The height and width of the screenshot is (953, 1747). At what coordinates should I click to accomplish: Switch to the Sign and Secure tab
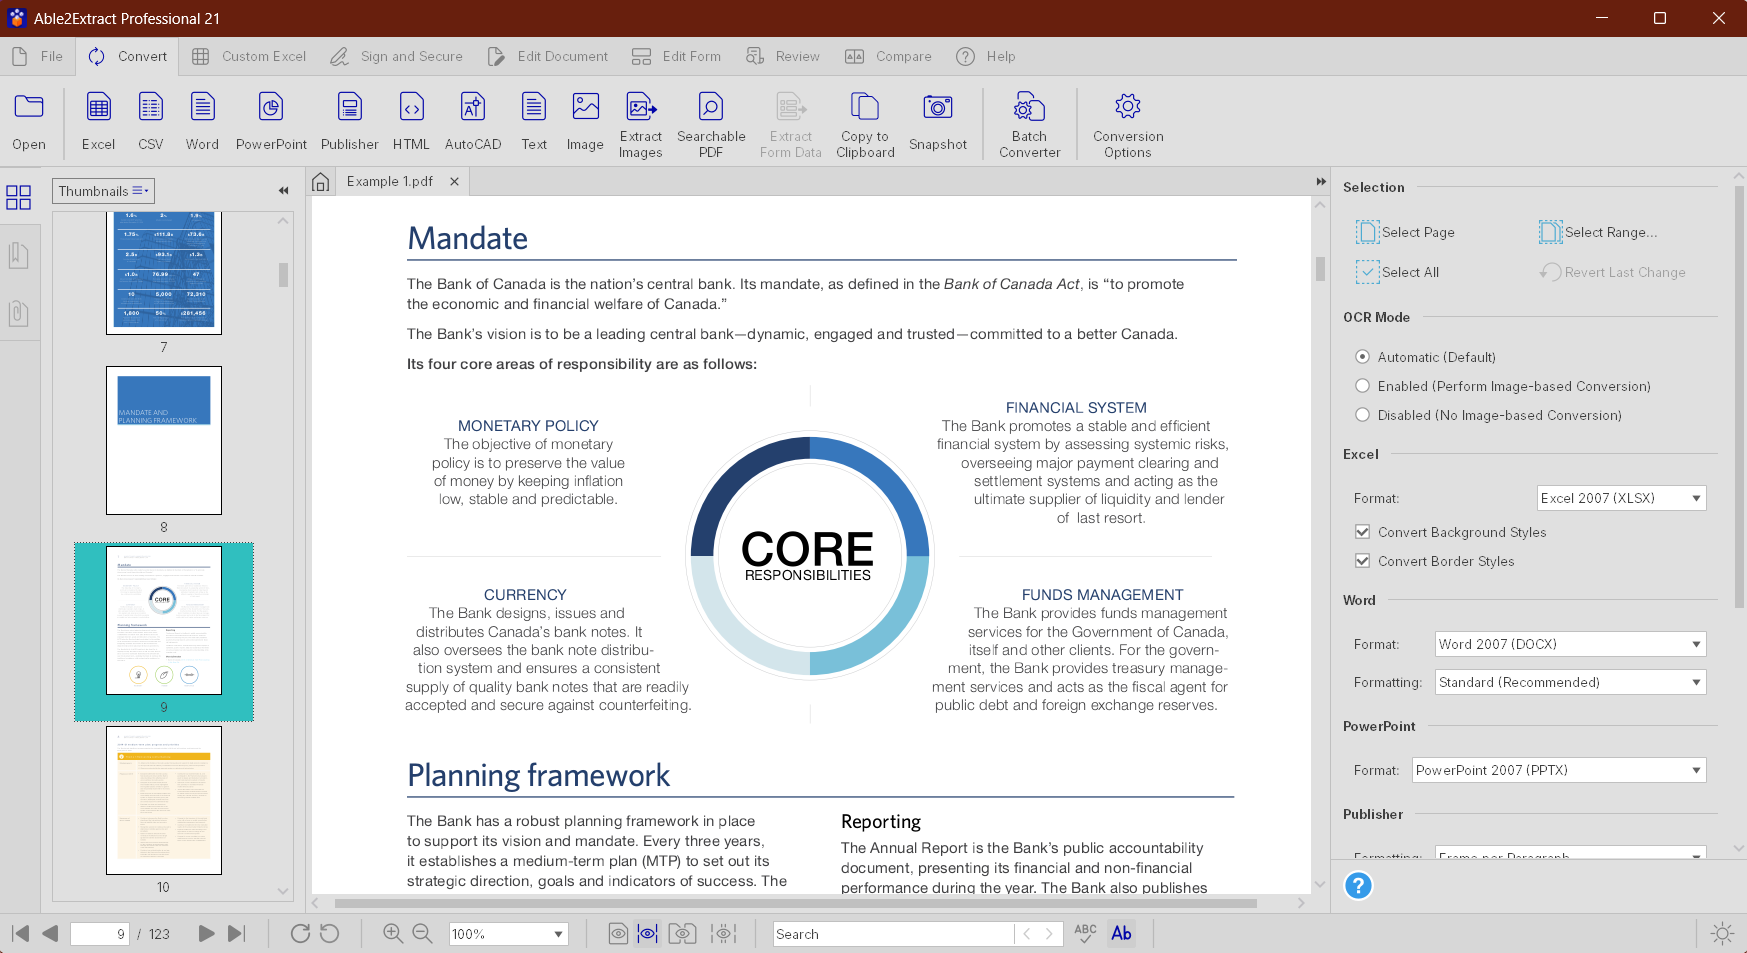click(396, 56)
